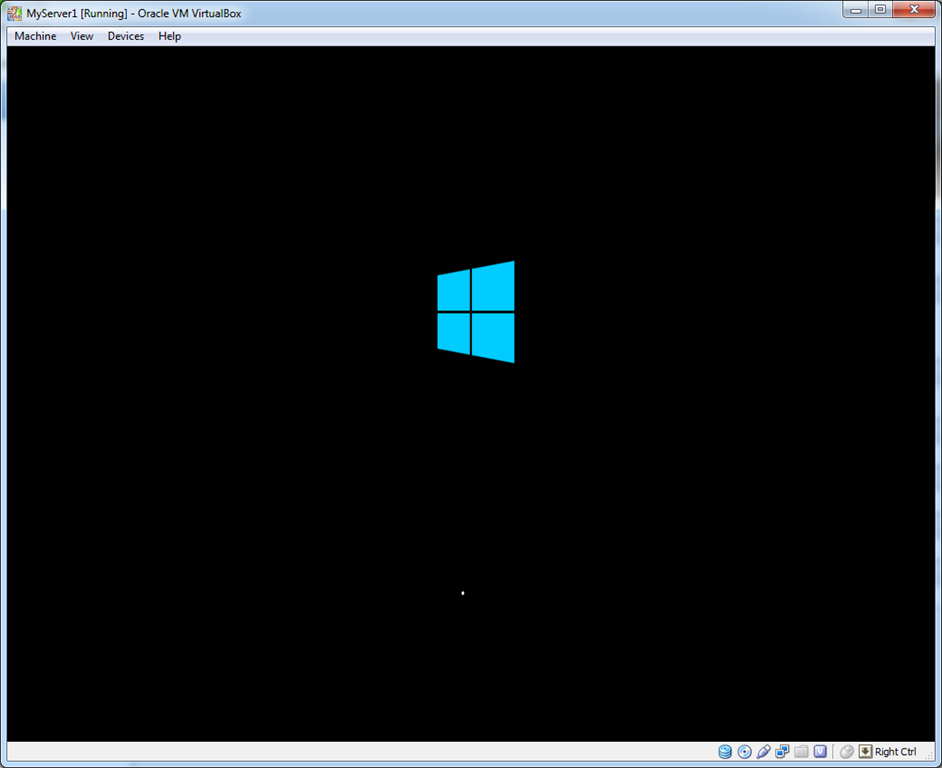Viewport: 942px width, 768px height.
Task: Click the Windows logo in the VM screen
Action: [x=476, y=312]
